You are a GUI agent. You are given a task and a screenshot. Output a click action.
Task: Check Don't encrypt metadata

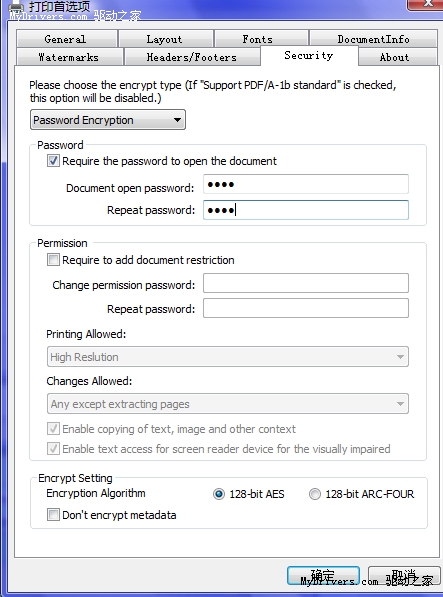[53, 515]
